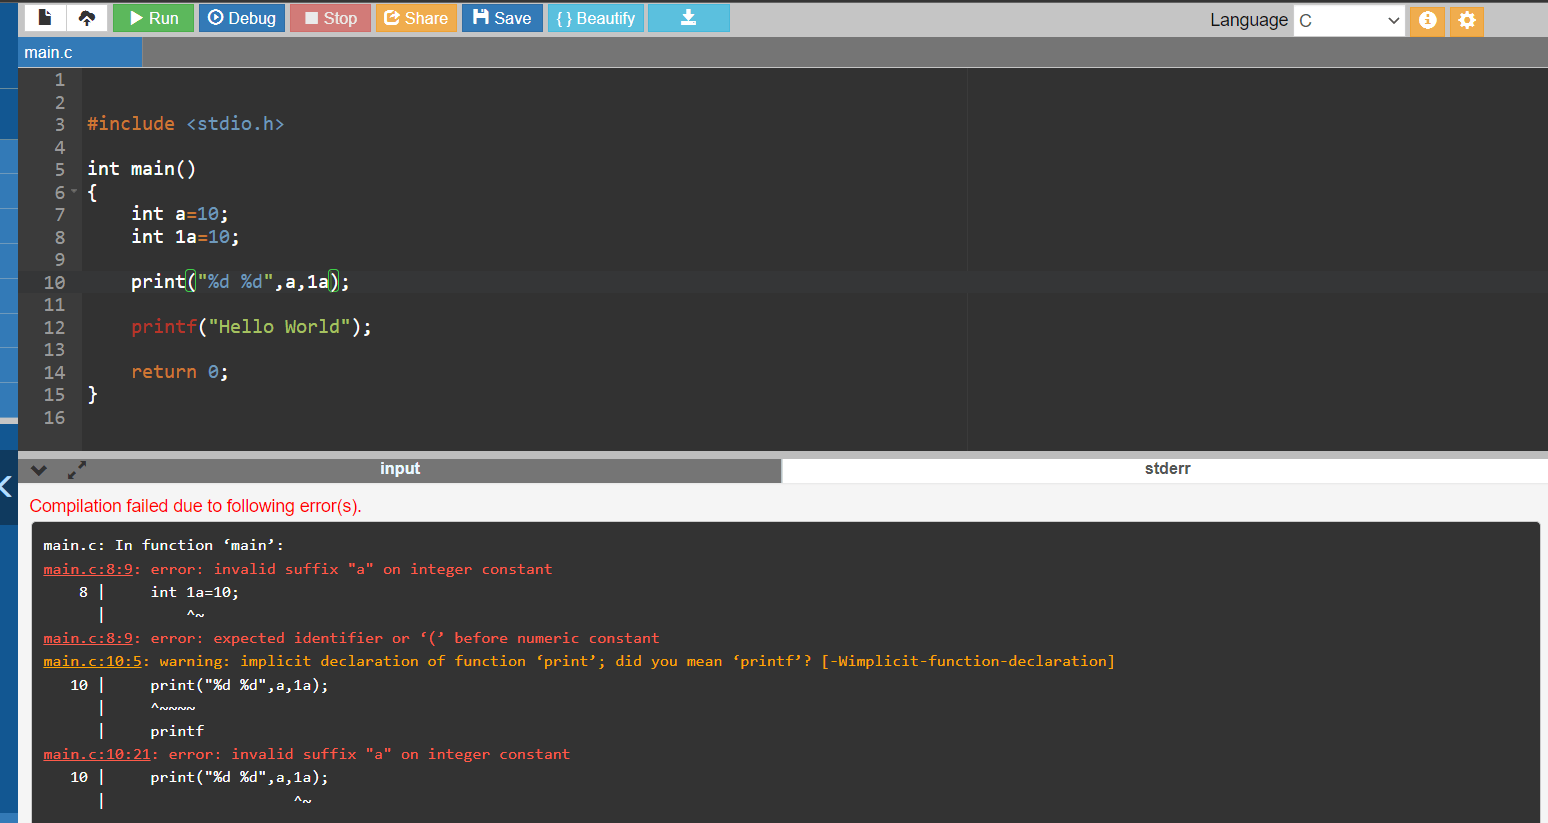Click line number 16 in the gutter
Viewport: 1548px width, 823px height.
tap(54, 417)
